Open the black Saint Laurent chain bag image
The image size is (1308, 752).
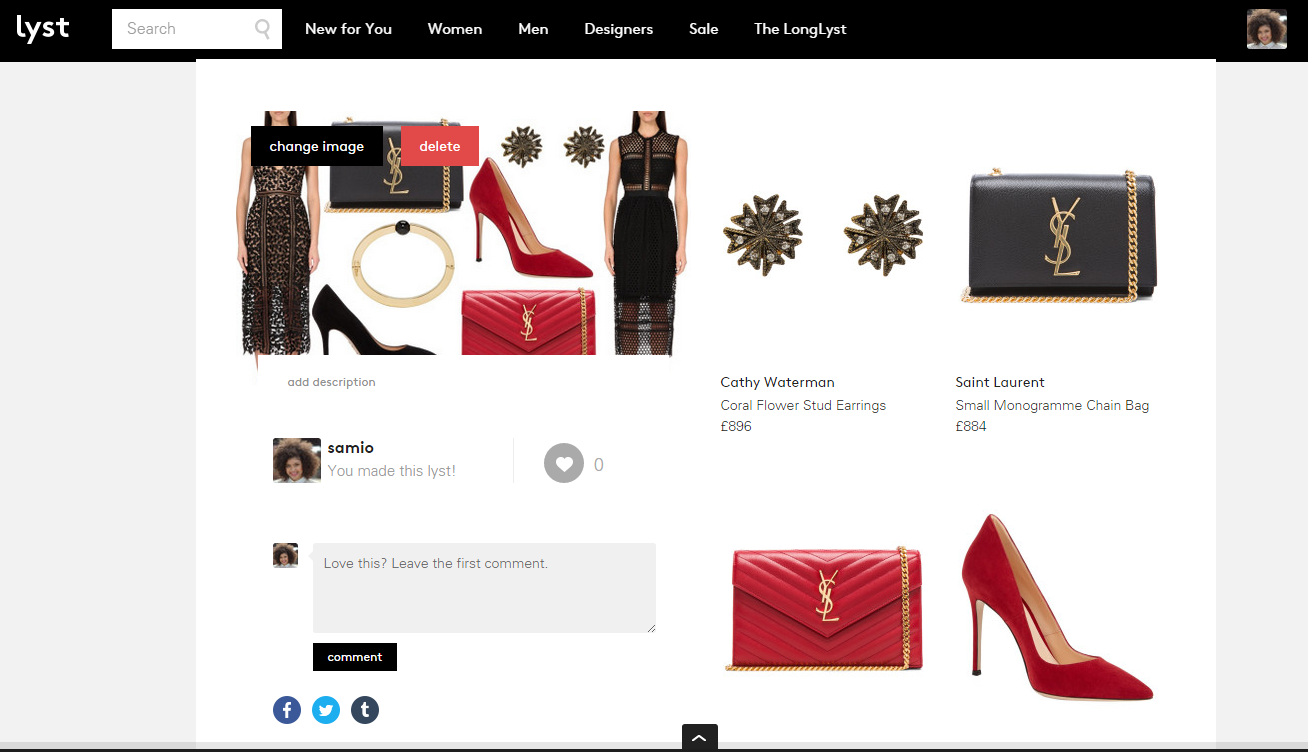pos(1059,235)
